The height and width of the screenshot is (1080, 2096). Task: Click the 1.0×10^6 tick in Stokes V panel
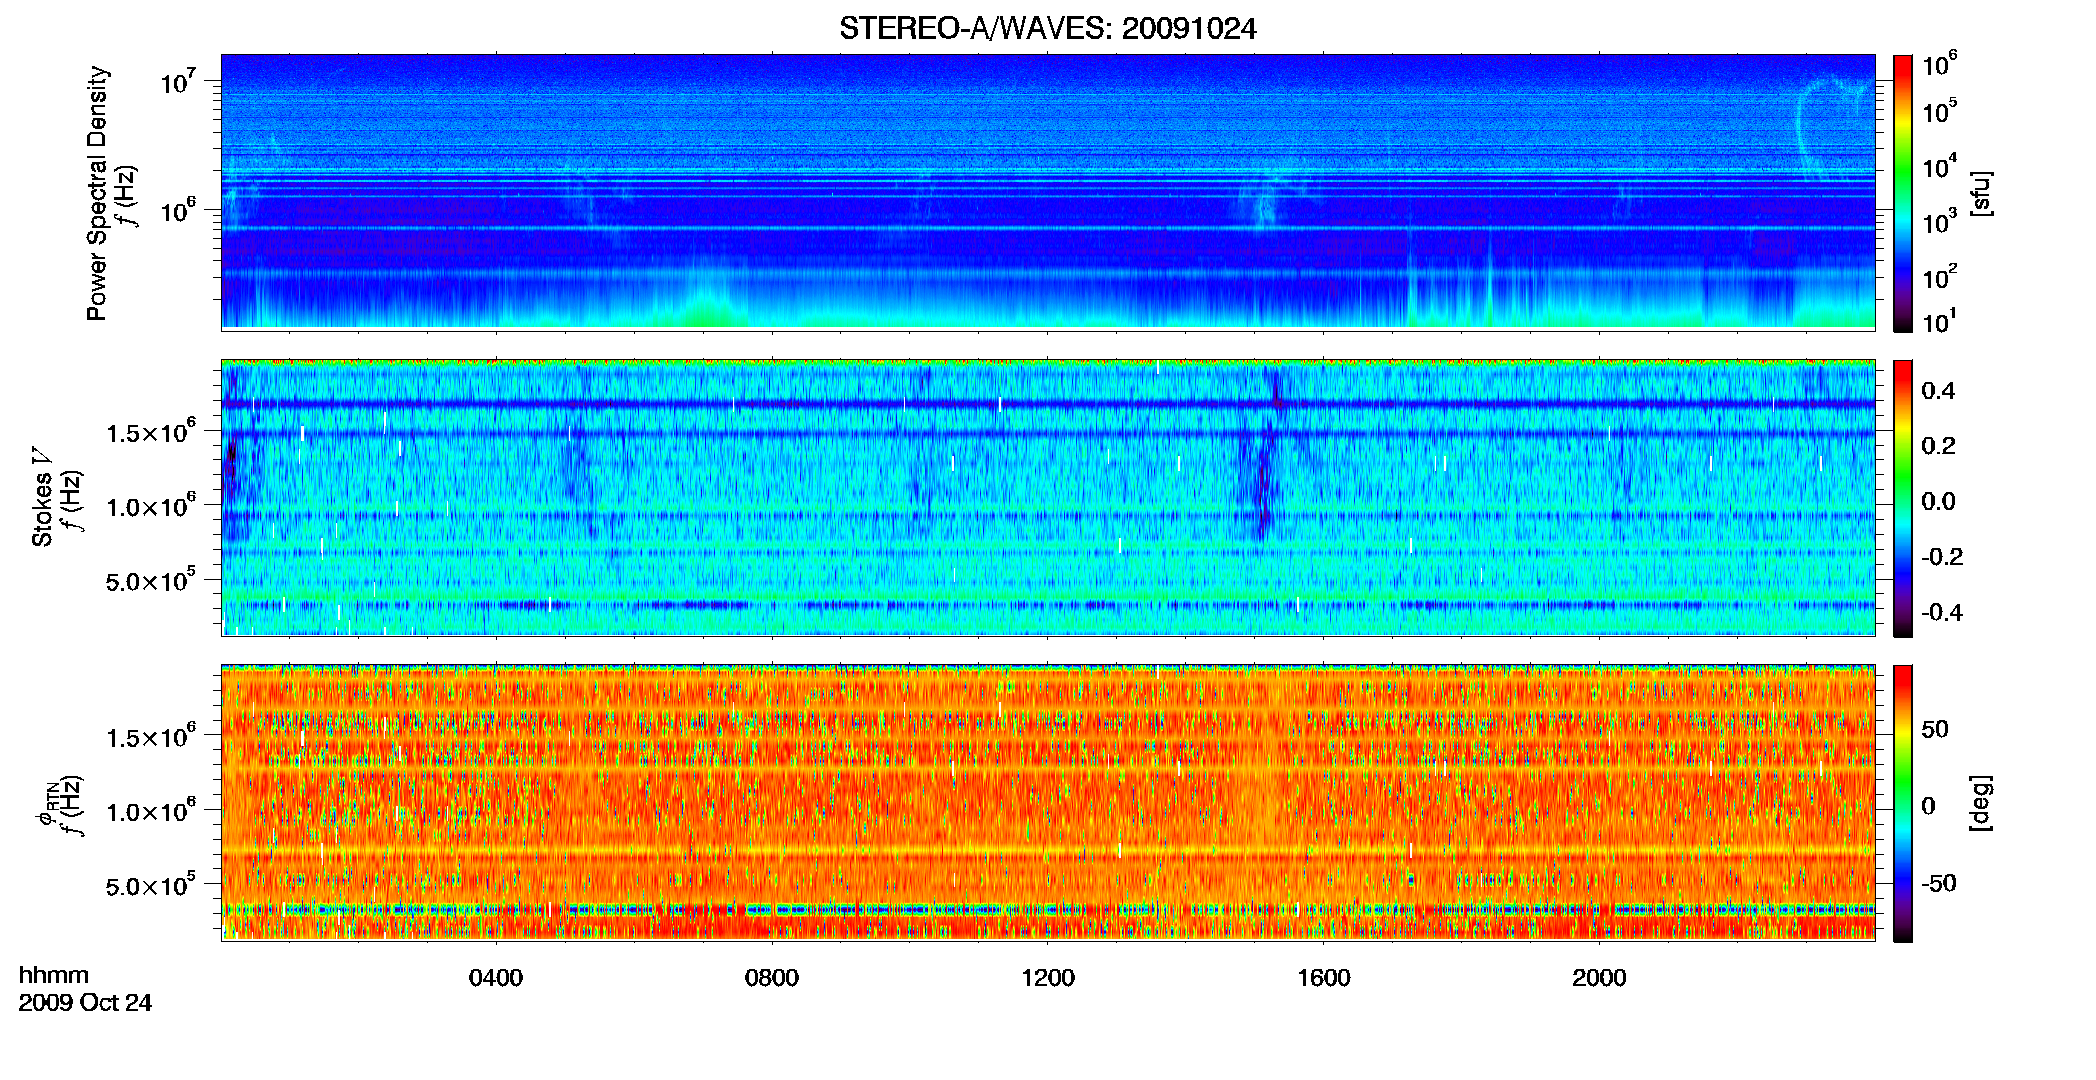pyautogui.click(x=150, y=506)
